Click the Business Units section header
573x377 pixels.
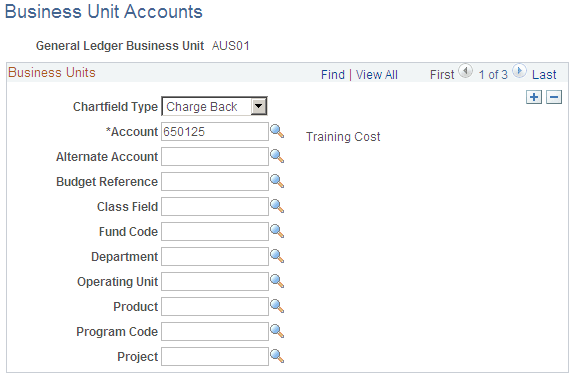pos(52,72)
